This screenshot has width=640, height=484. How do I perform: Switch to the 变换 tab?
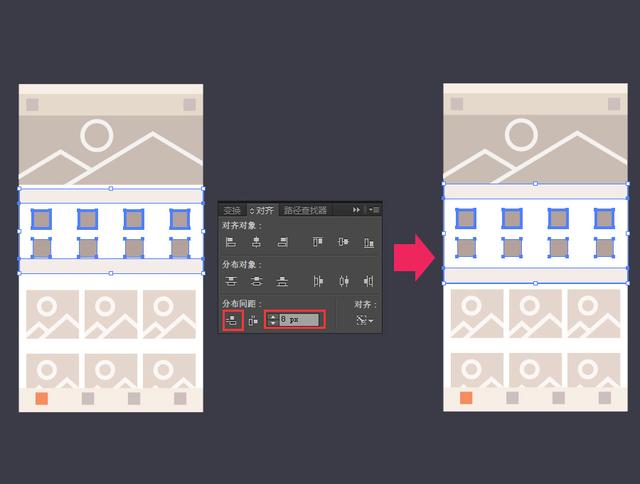(x=232, y=210)
